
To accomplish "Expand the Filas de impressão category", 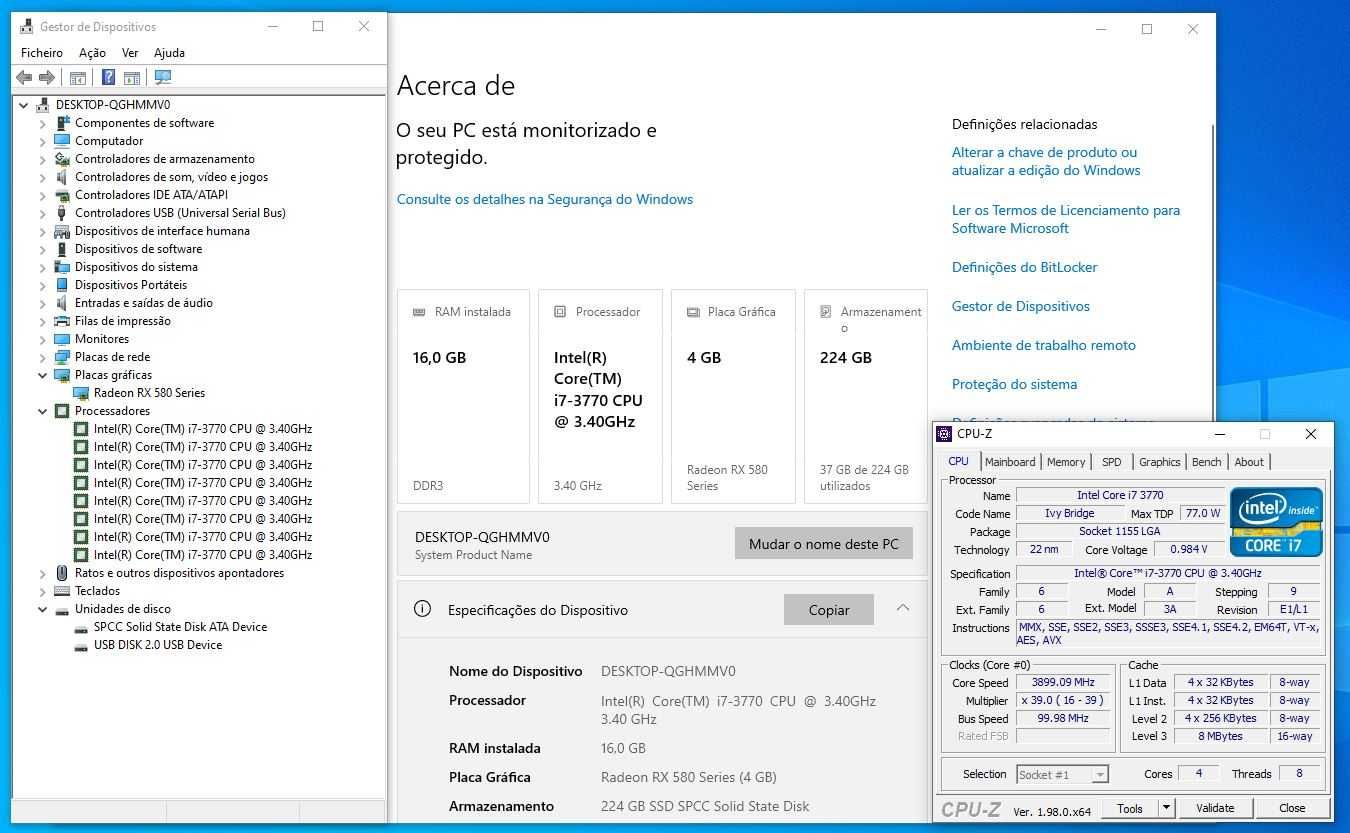I will pyautogui.click(x=43, y=321).
